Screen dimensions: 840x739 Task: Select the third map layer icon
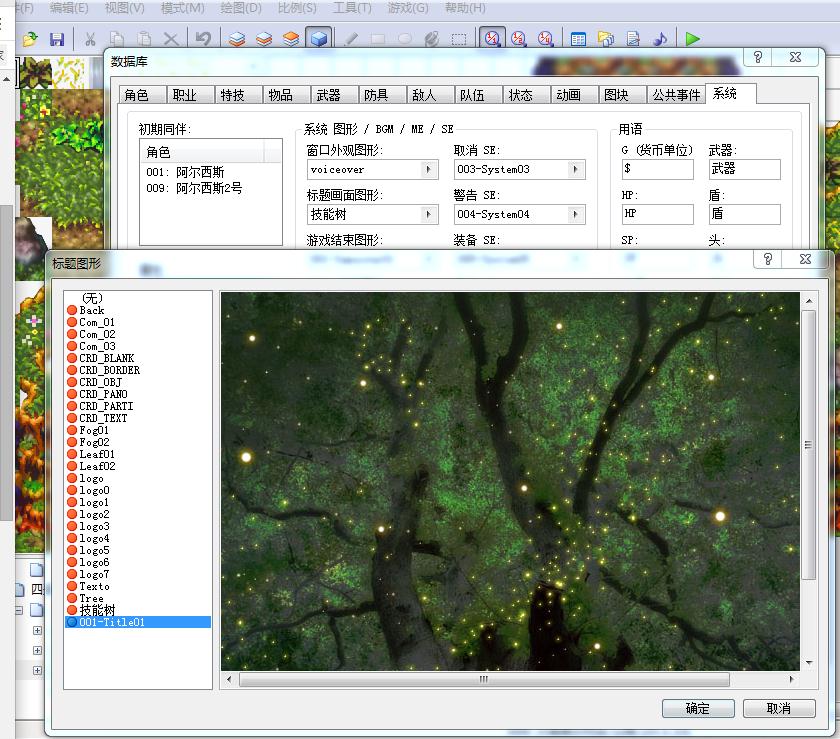(x=291, y=39)
